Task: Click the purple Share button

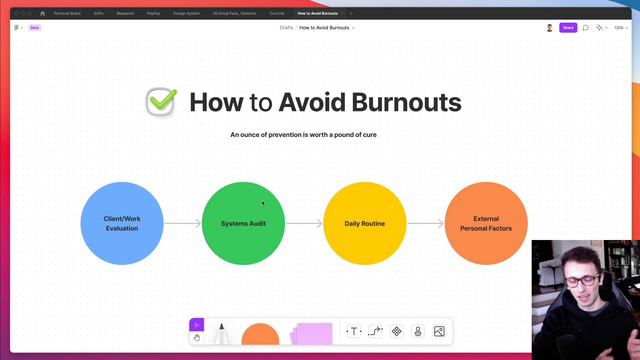Action: (568, 28)
